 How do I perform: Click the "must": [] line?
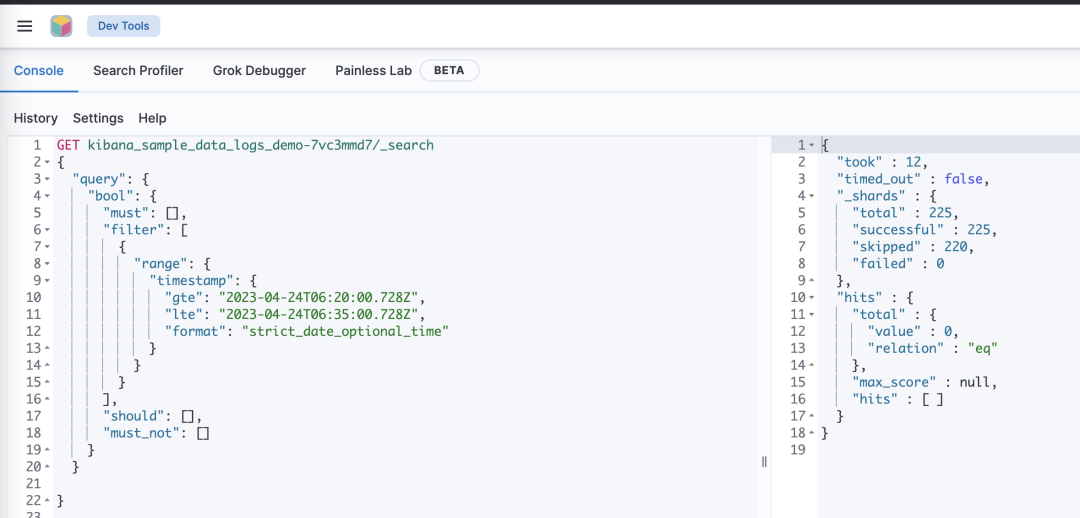click(x=145, y=213)
